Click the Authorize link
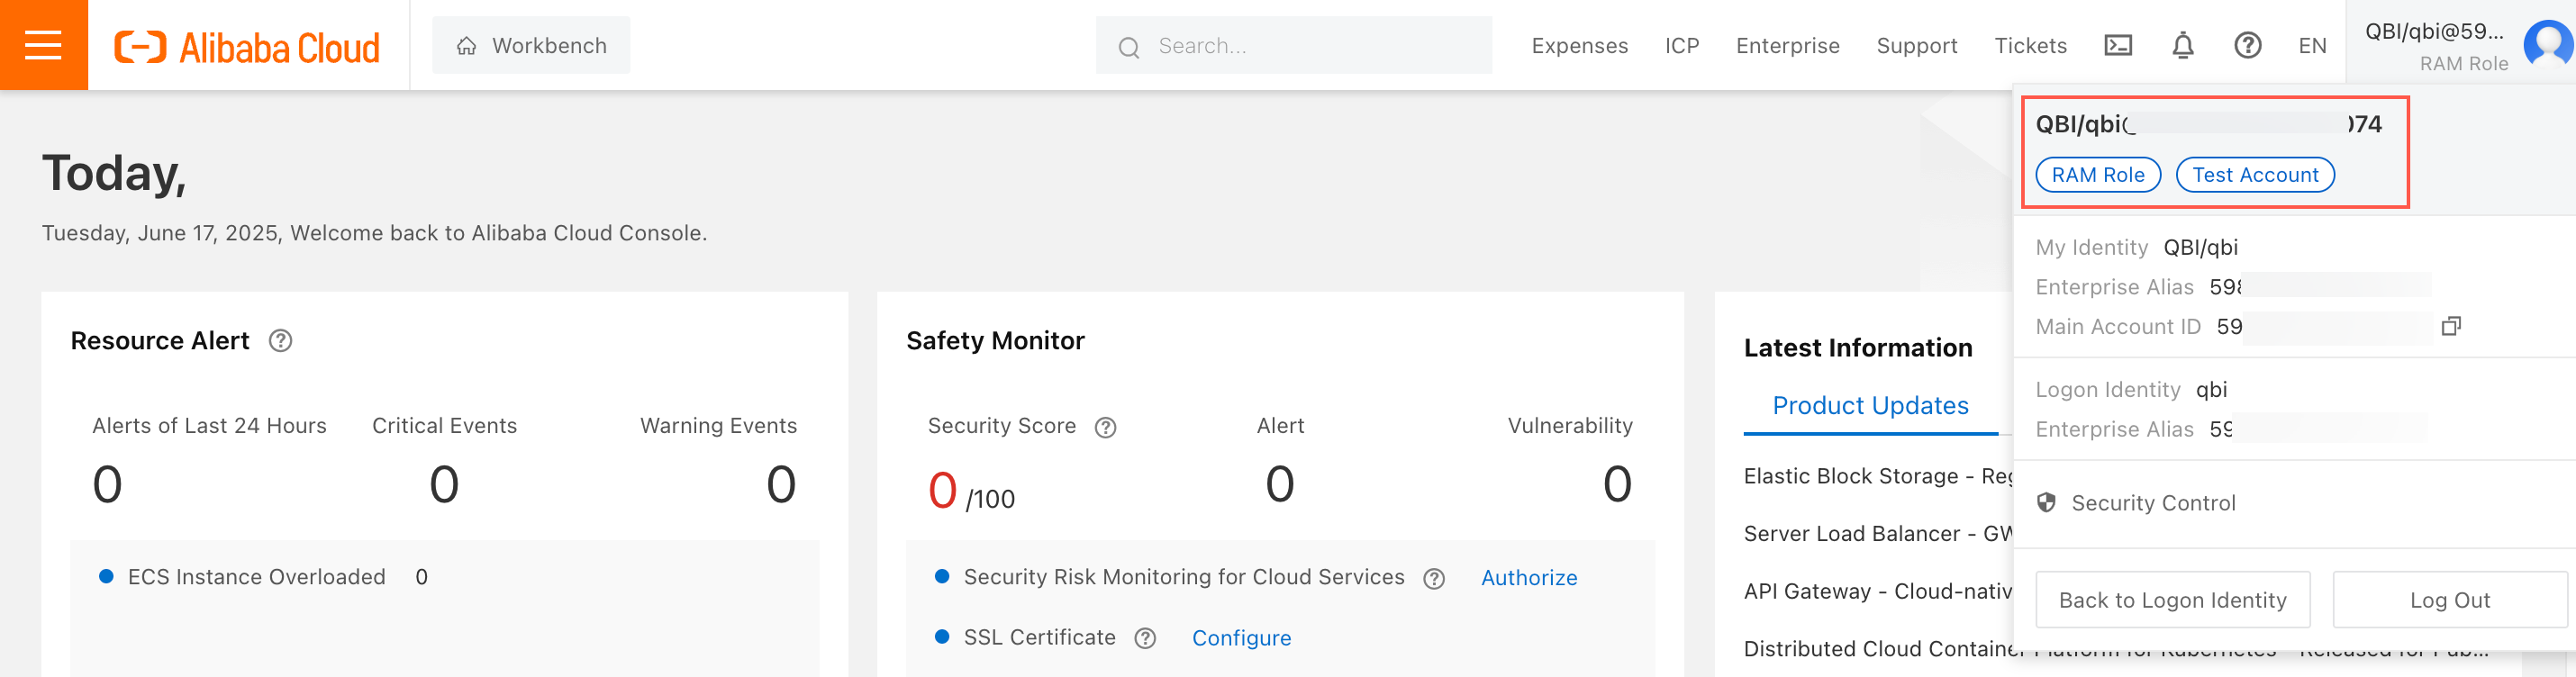 click(1528, 578)
